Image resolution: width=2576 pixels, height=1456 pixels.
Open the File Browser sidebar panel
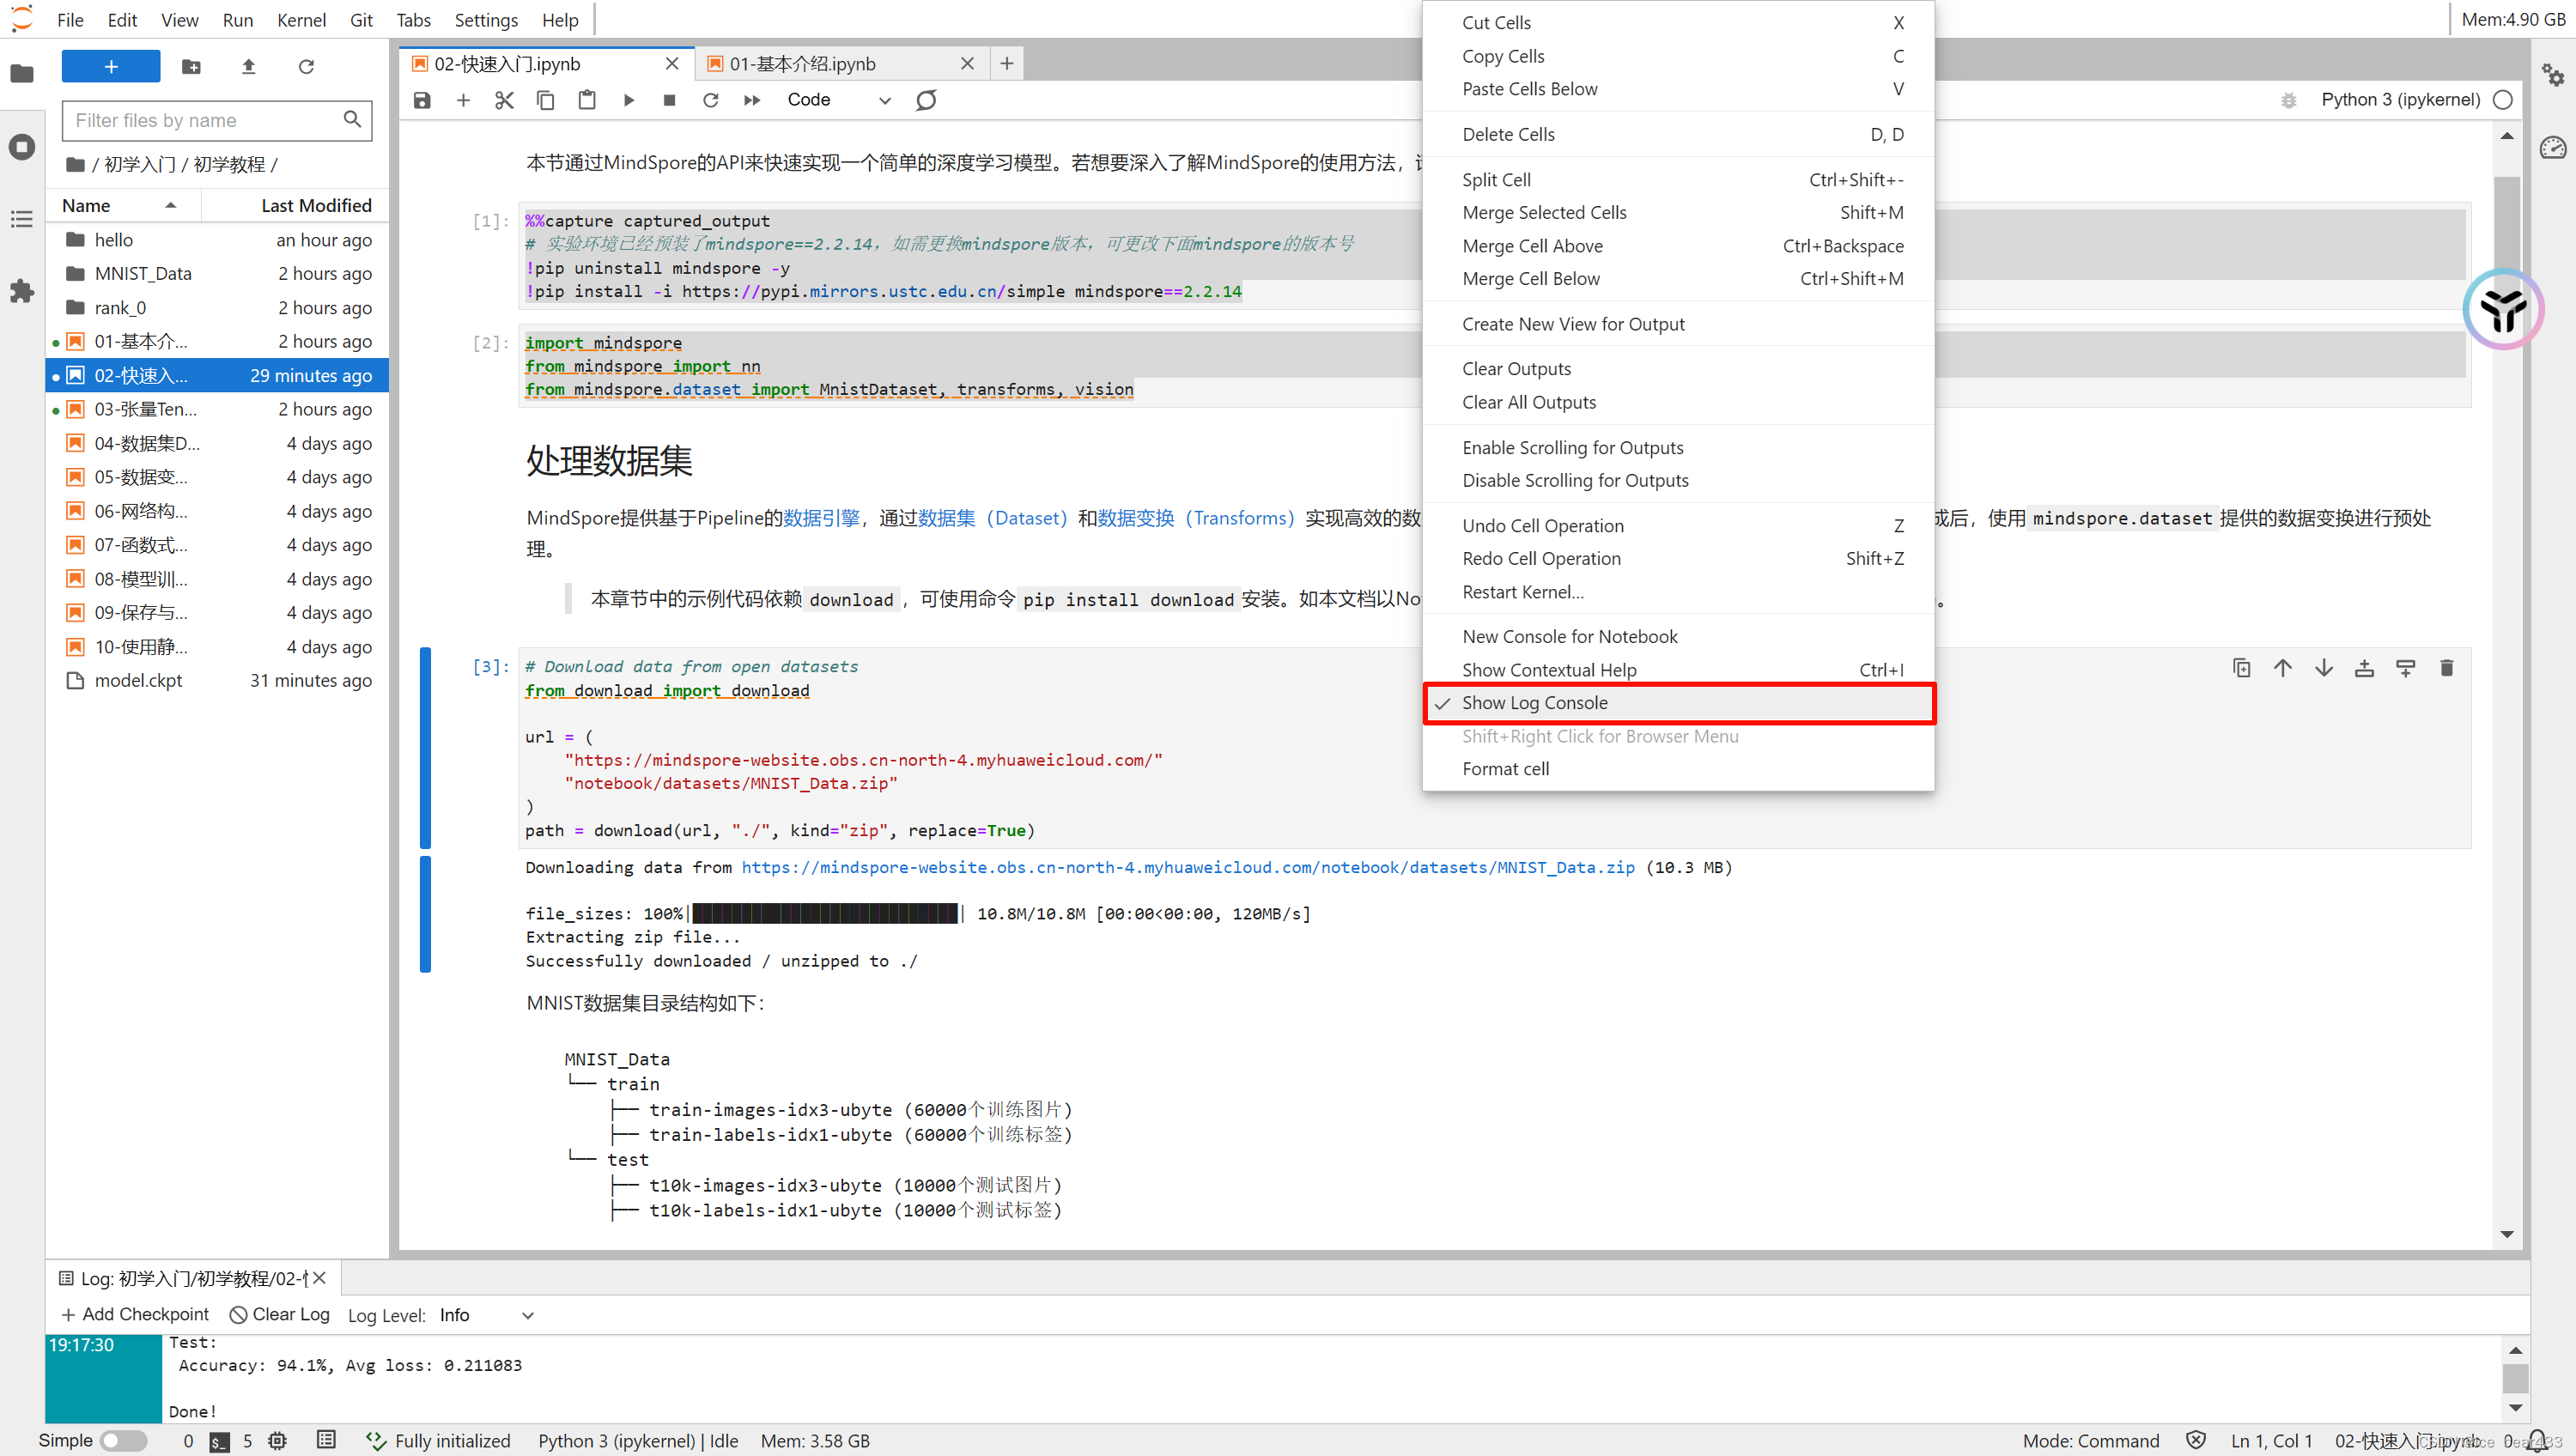click(22, 73)
